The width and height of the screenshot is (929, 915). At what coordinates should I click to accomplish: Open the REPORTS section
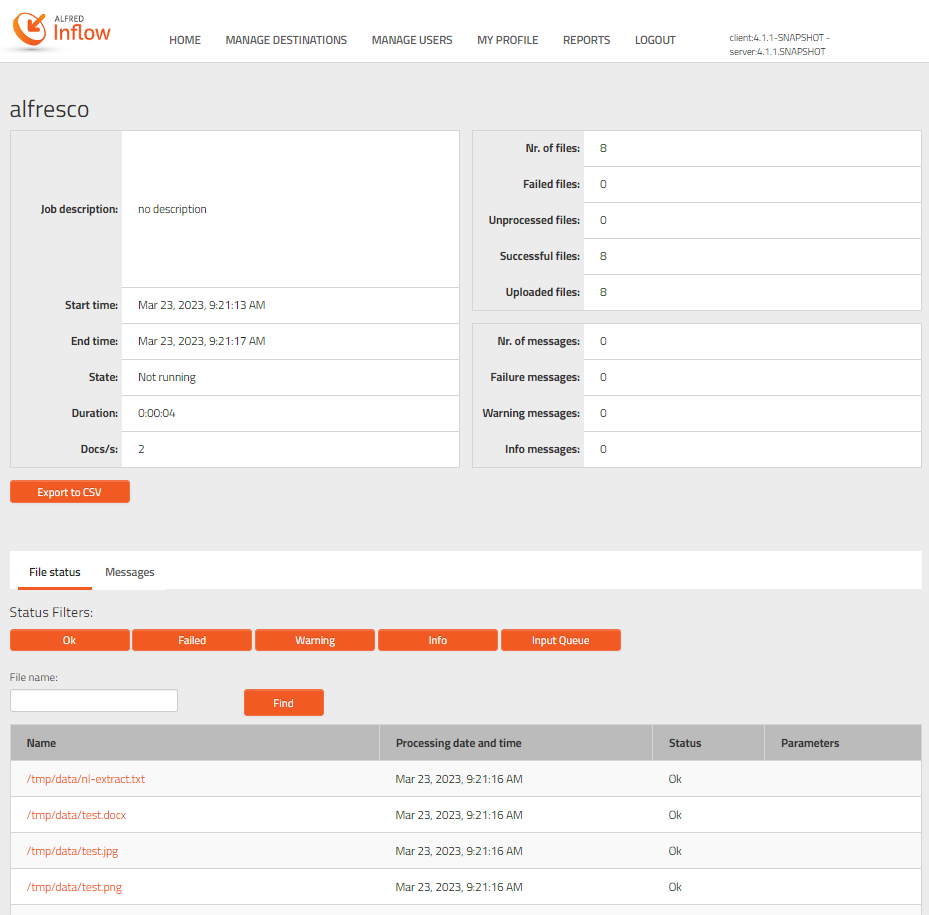[x=586, y=41]
